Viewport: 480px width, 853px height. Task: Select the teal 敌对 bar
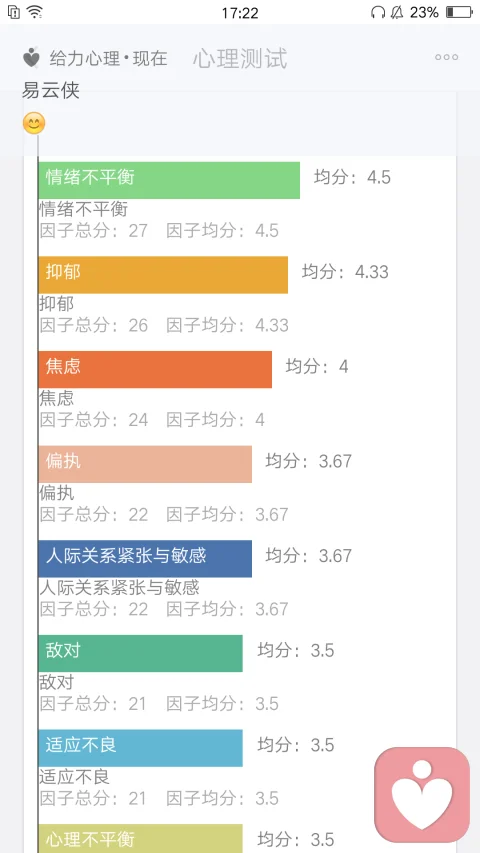pos(140,653)
